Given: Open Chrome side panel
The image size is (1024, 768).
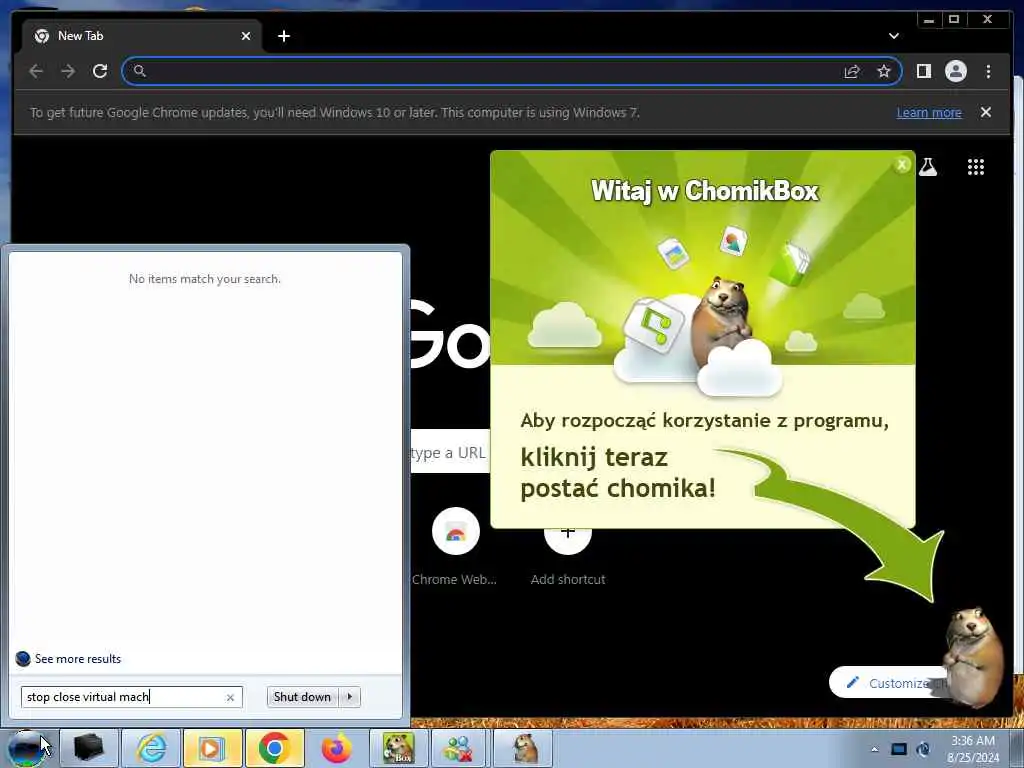Looking at the screenshot, I should [923, 71].
